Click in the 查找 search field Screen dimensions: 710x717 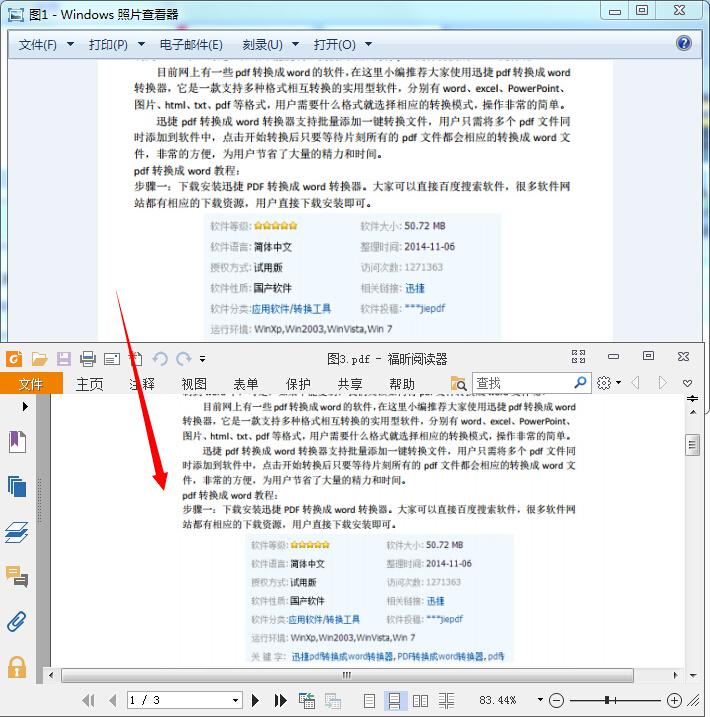pos(523,383)
